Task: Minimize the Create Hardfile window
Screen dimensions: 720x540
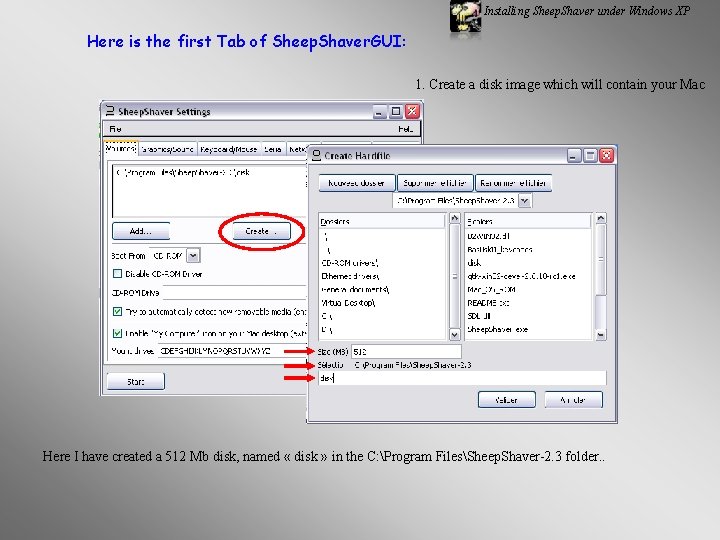Action: point(574,155)
